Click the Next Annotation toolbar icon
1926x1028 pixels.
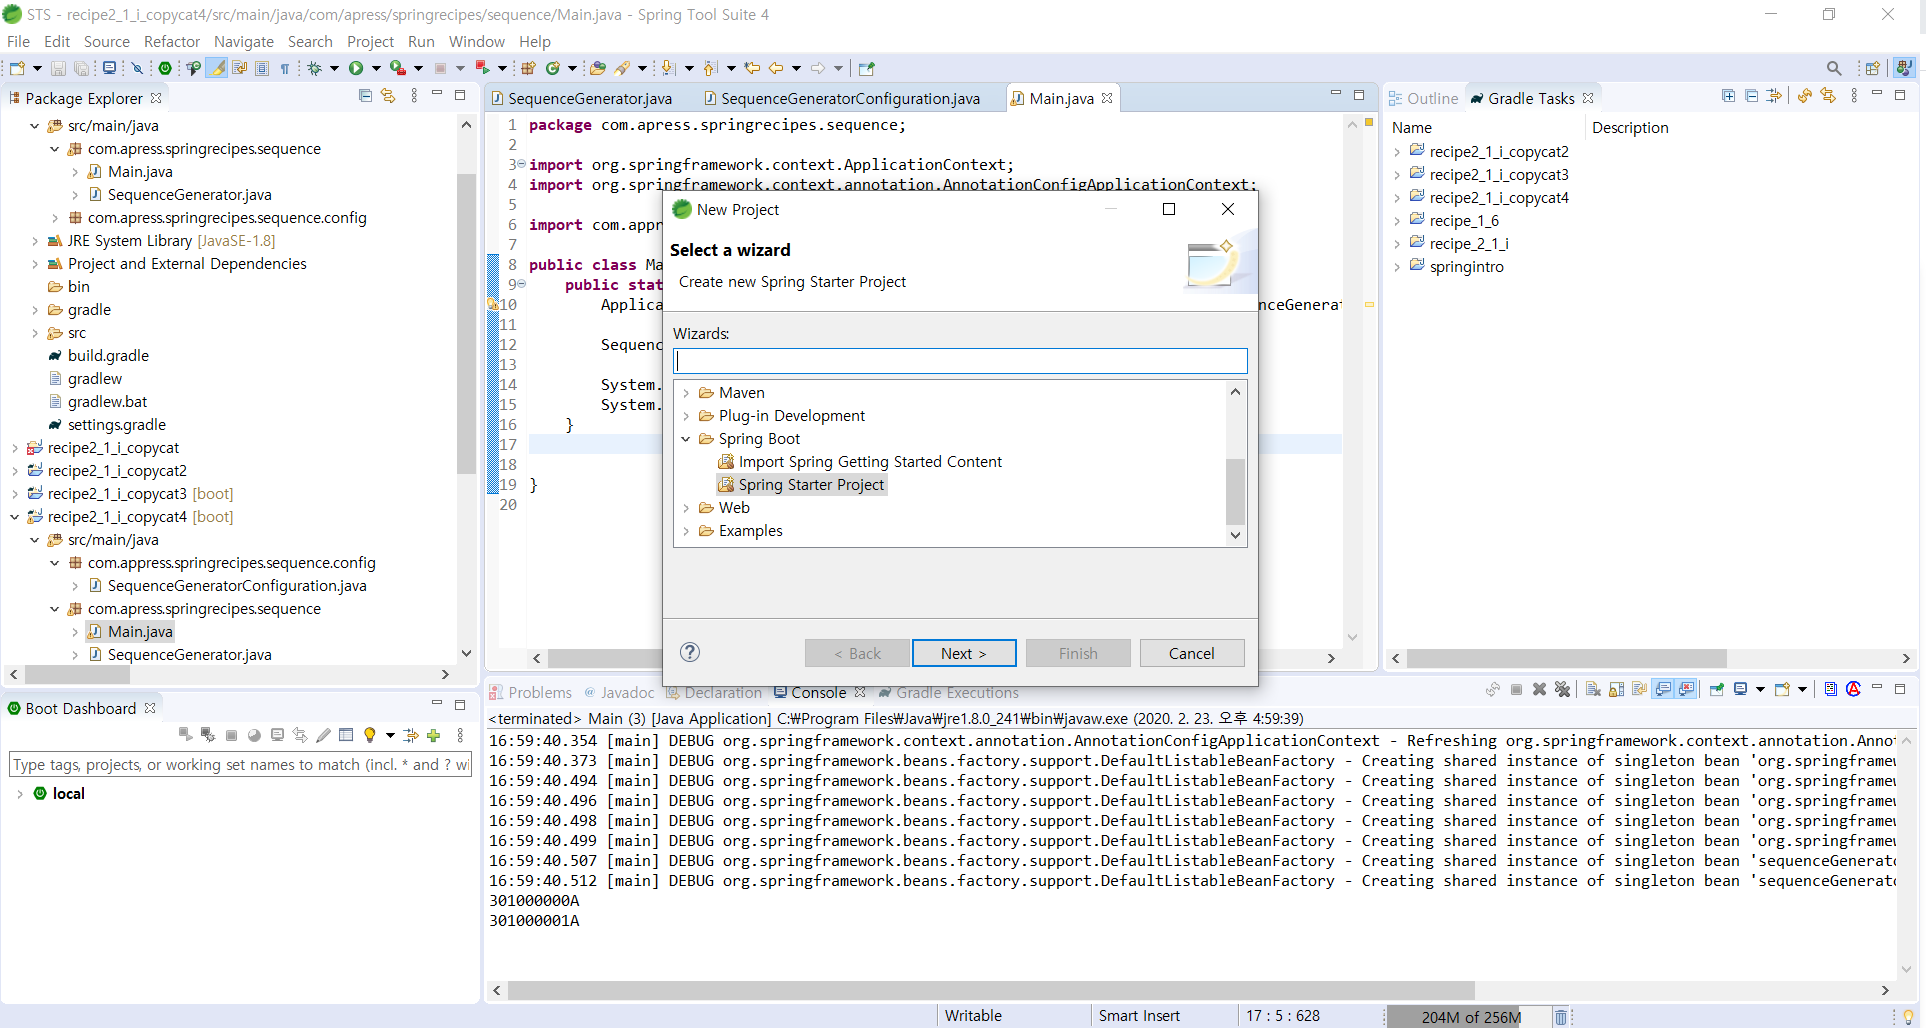(x=668, y=68)
